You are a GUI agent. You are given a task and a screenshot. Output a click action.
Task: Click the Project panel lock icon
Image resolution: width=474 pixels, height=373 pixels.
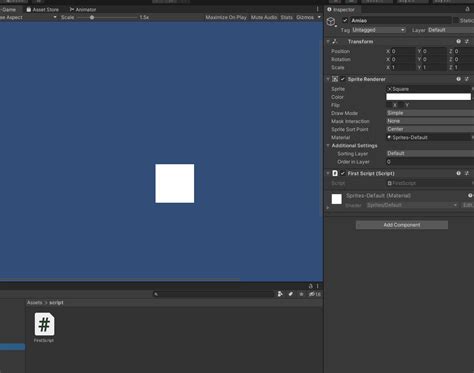click(311, 286)
